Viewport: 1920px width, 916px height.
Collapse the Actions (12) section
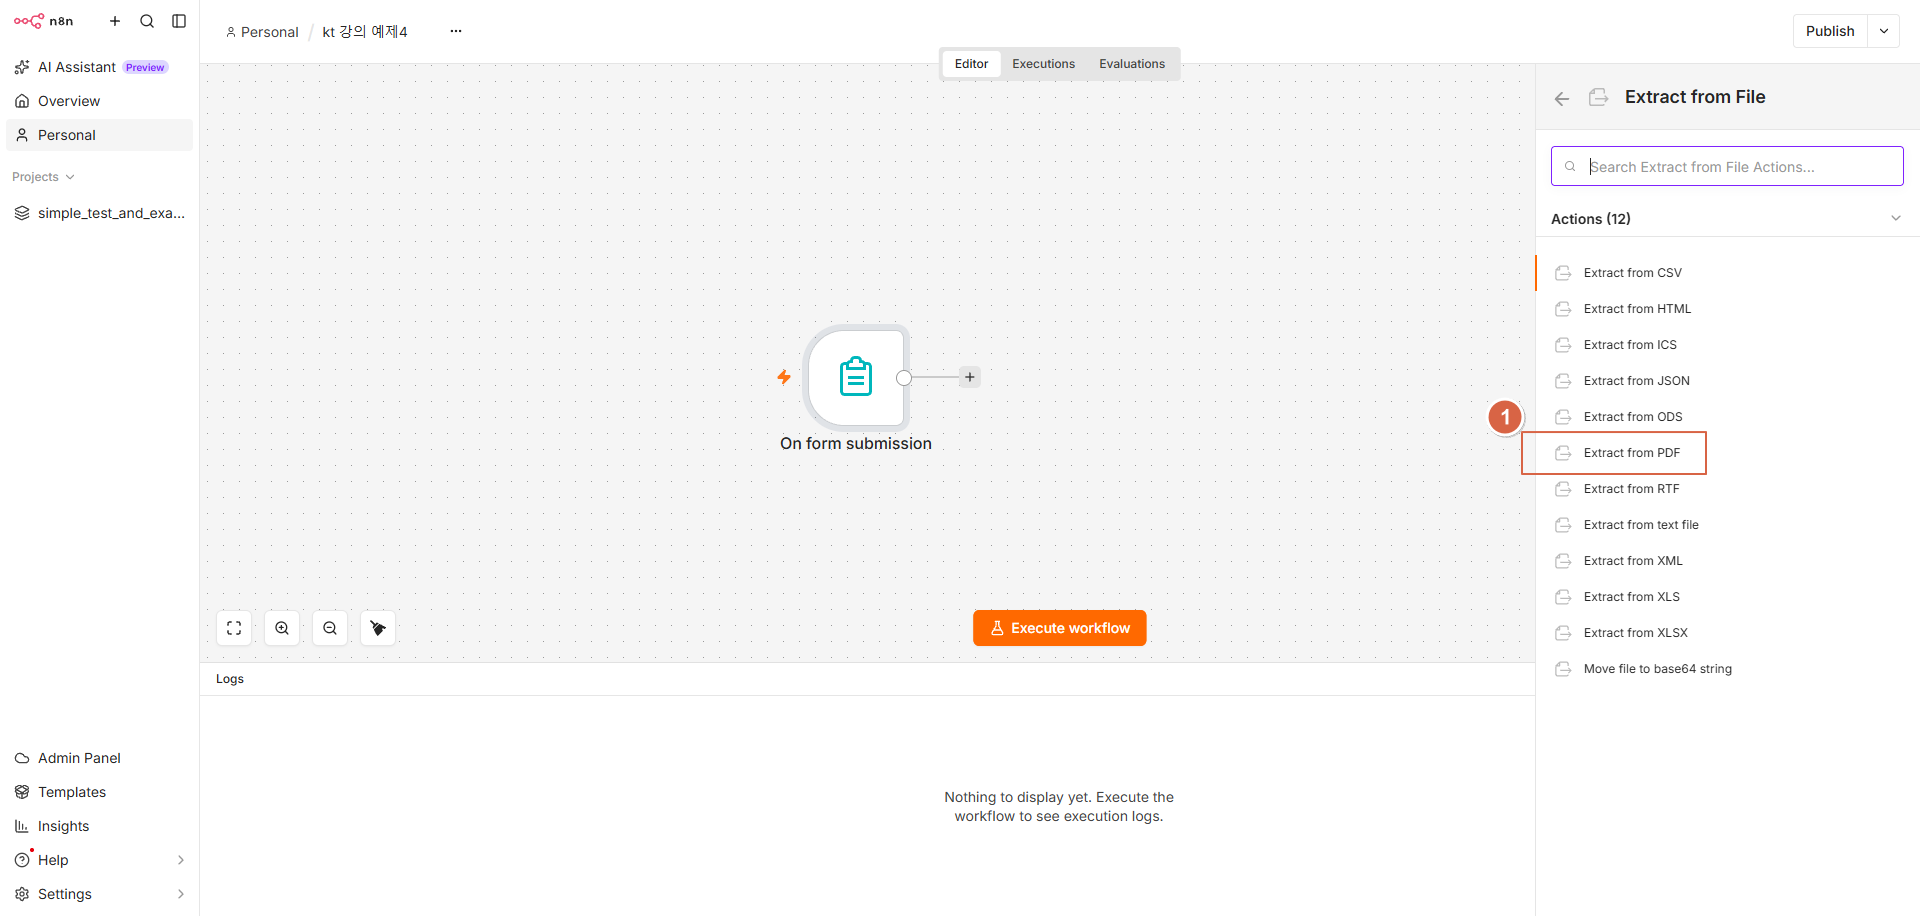pyautogui.click(x=1896, y=219)
